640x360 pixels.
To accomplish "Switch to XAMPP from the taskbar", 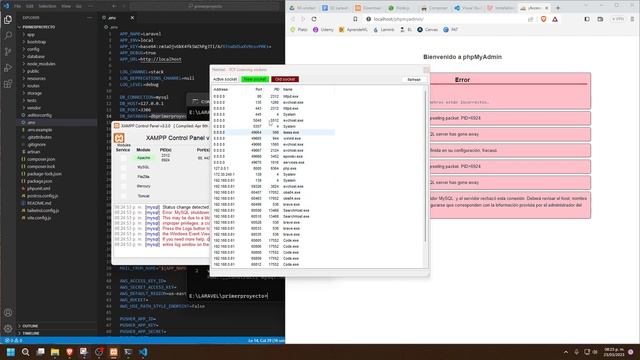I will (x=113, y=352).
